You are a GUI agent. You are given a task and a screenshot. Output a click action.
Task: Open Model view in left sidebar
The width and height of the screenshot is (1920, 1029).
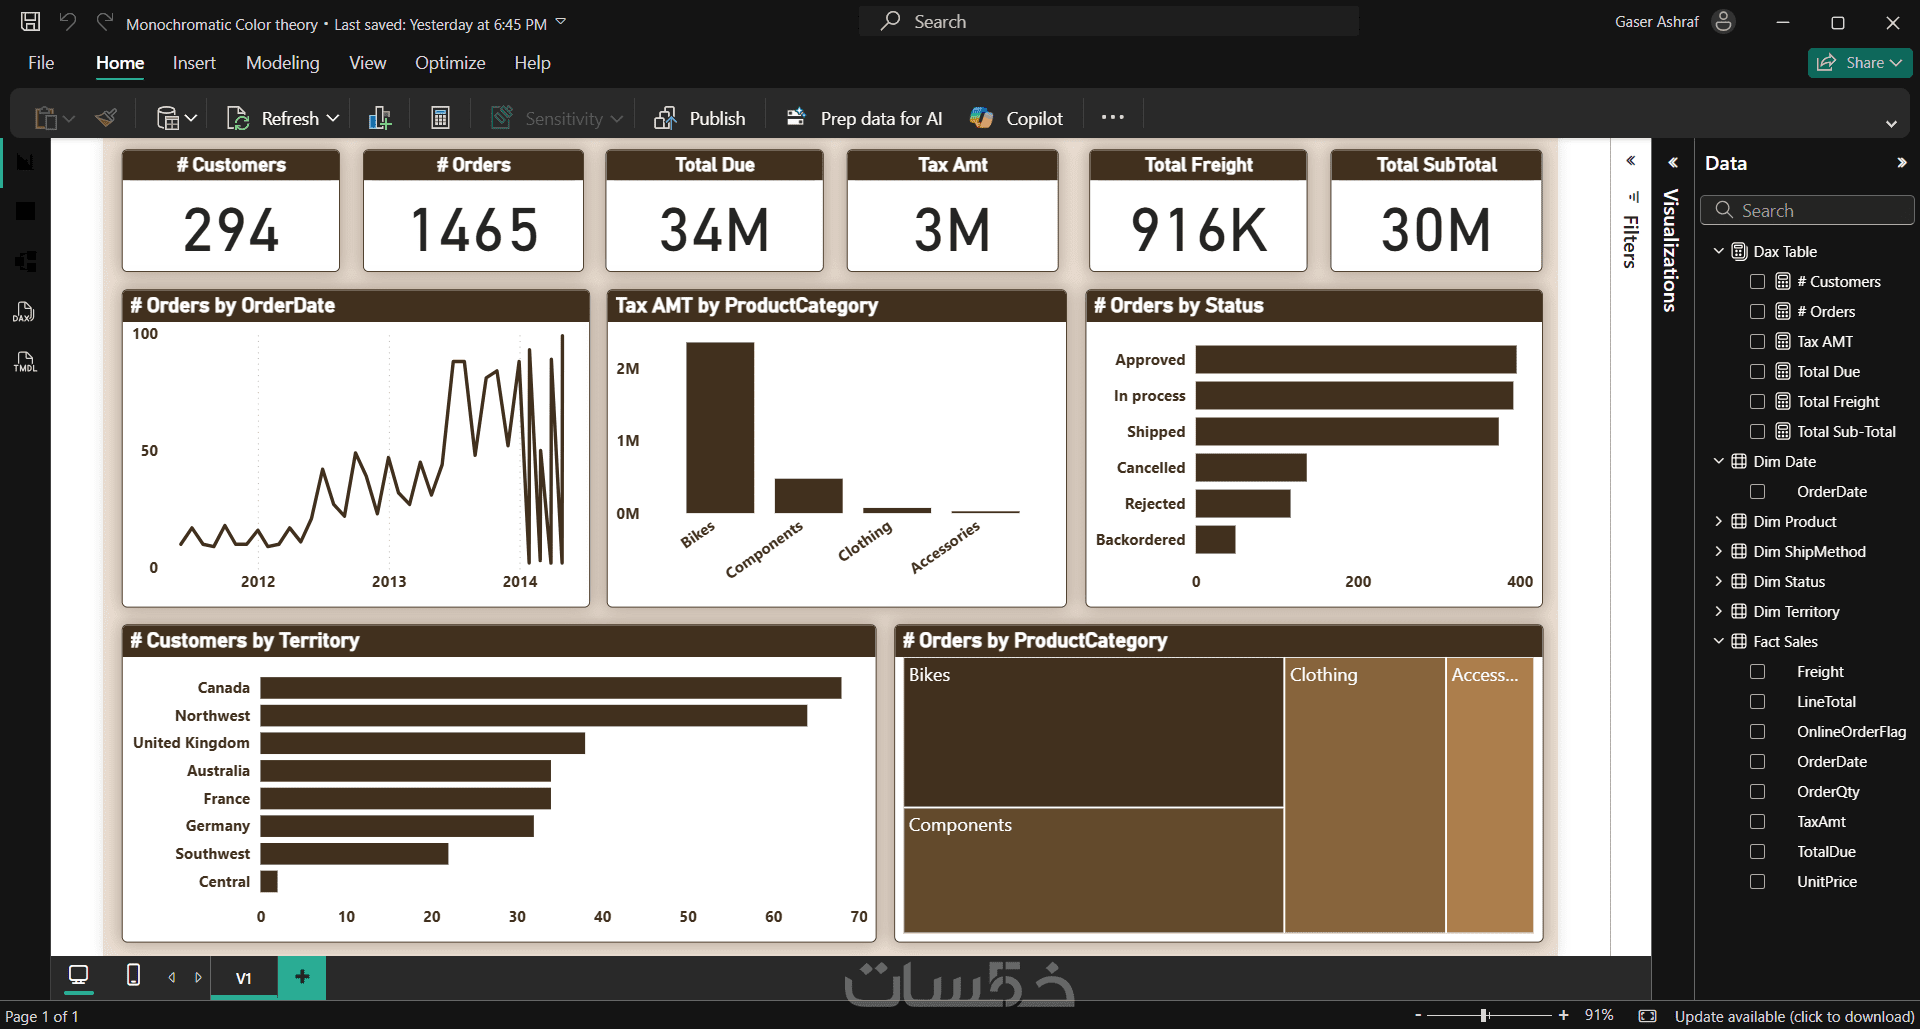pos(25,262)
